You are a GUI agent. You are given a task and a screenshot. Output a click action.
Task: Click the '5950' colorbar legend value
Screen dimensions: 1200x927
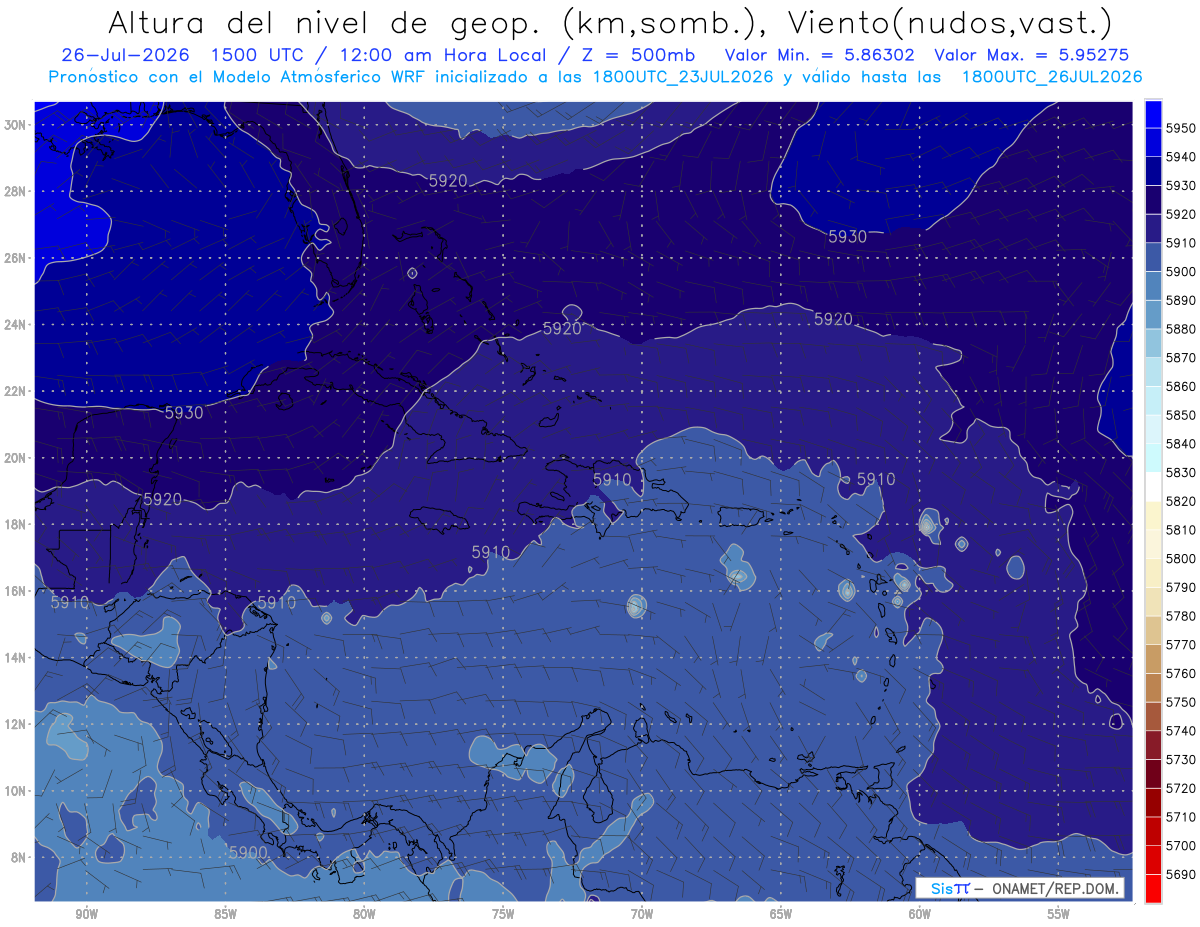1180,128
